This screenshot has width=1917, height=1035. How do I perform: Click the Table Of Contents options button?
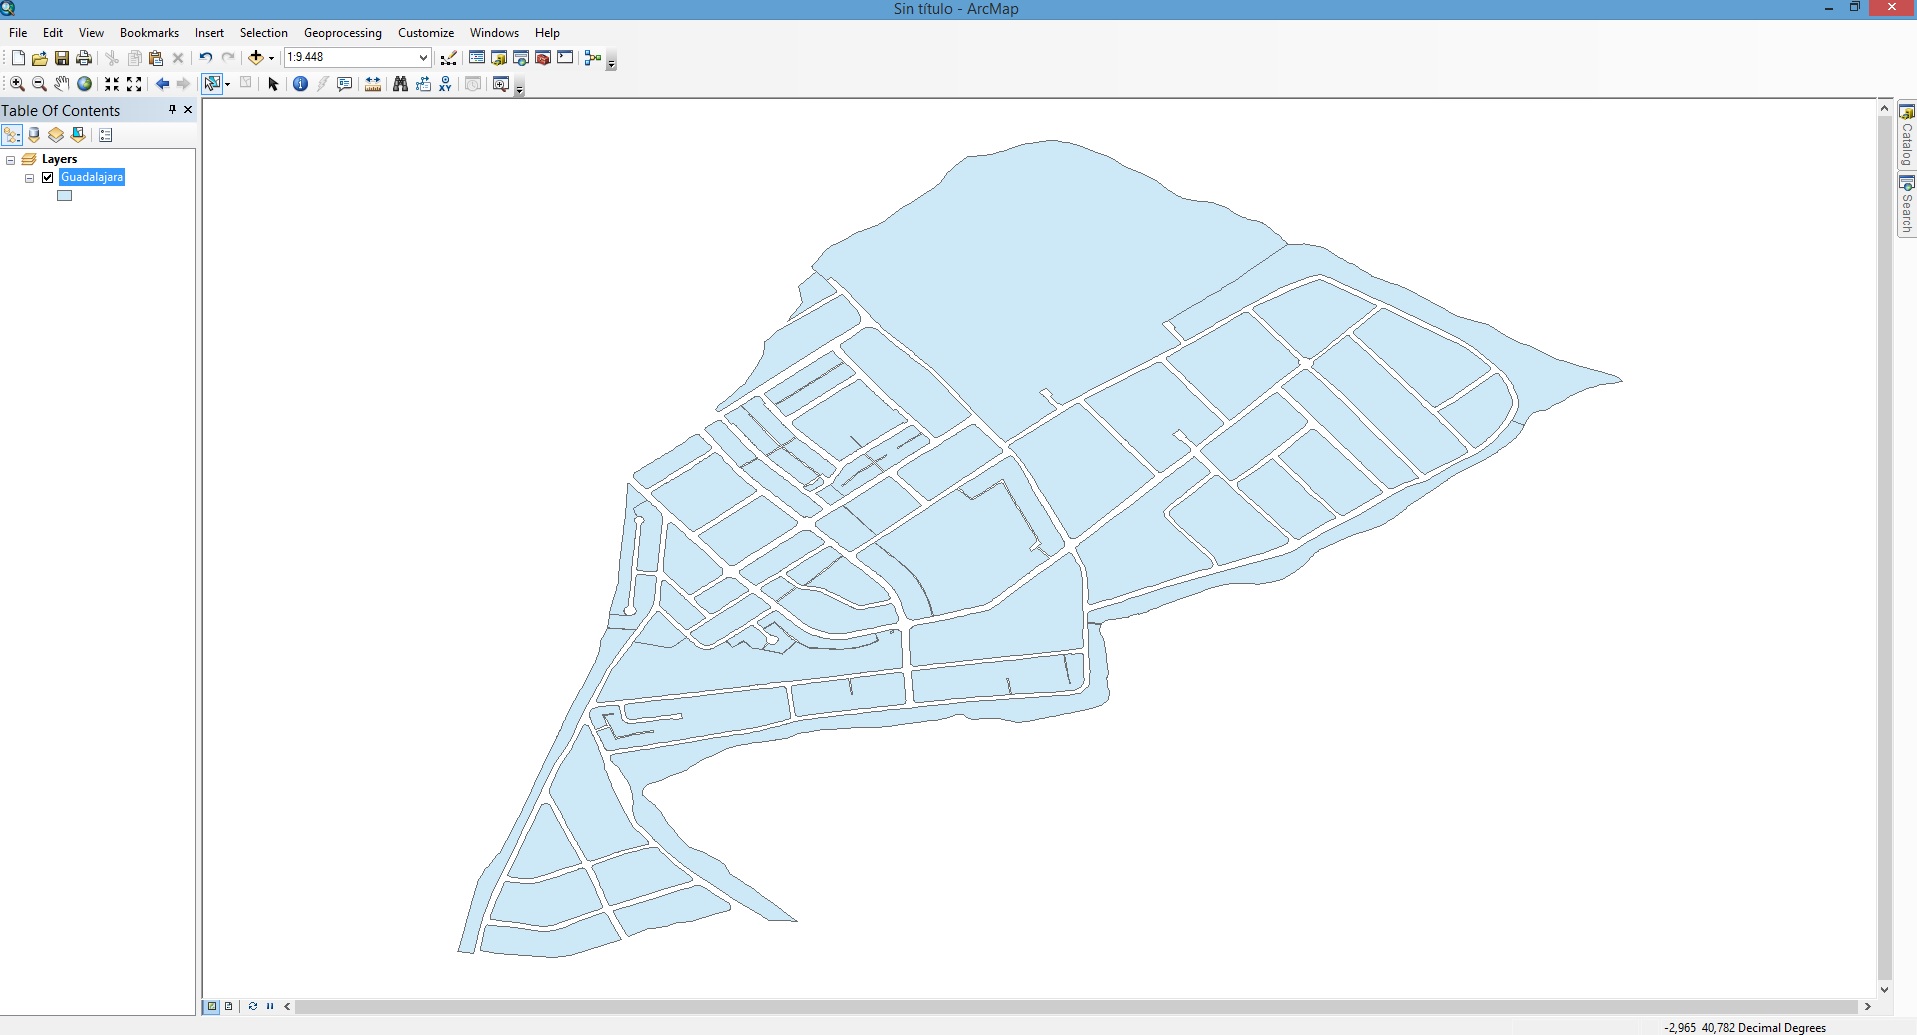pyautogui.click(x=105, y=135)
